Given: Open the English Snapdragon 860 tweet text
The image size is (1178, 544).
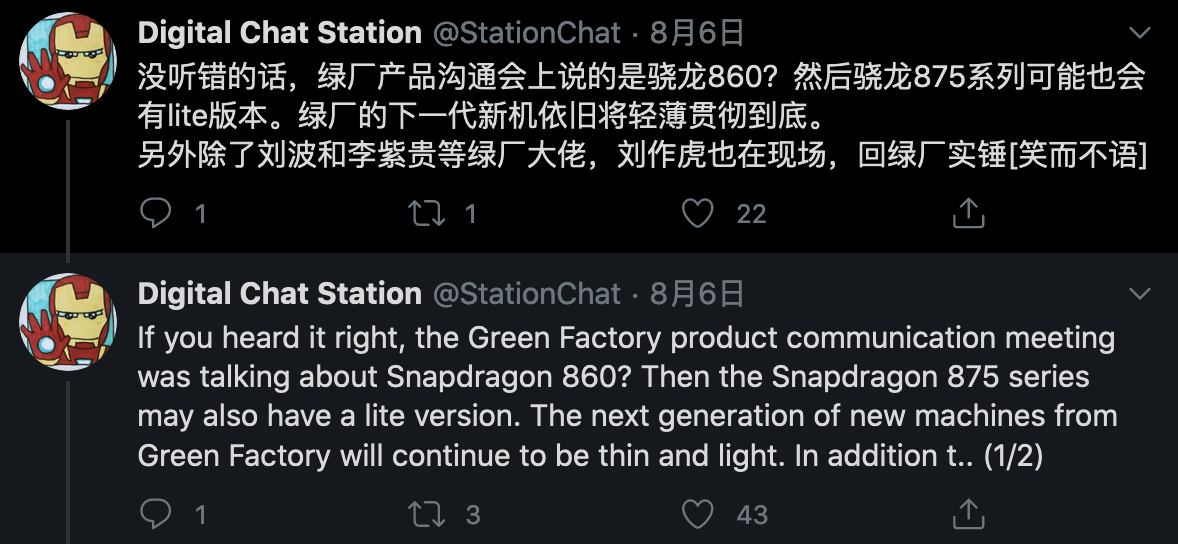Looking at the screenshot, I should 626,396.
